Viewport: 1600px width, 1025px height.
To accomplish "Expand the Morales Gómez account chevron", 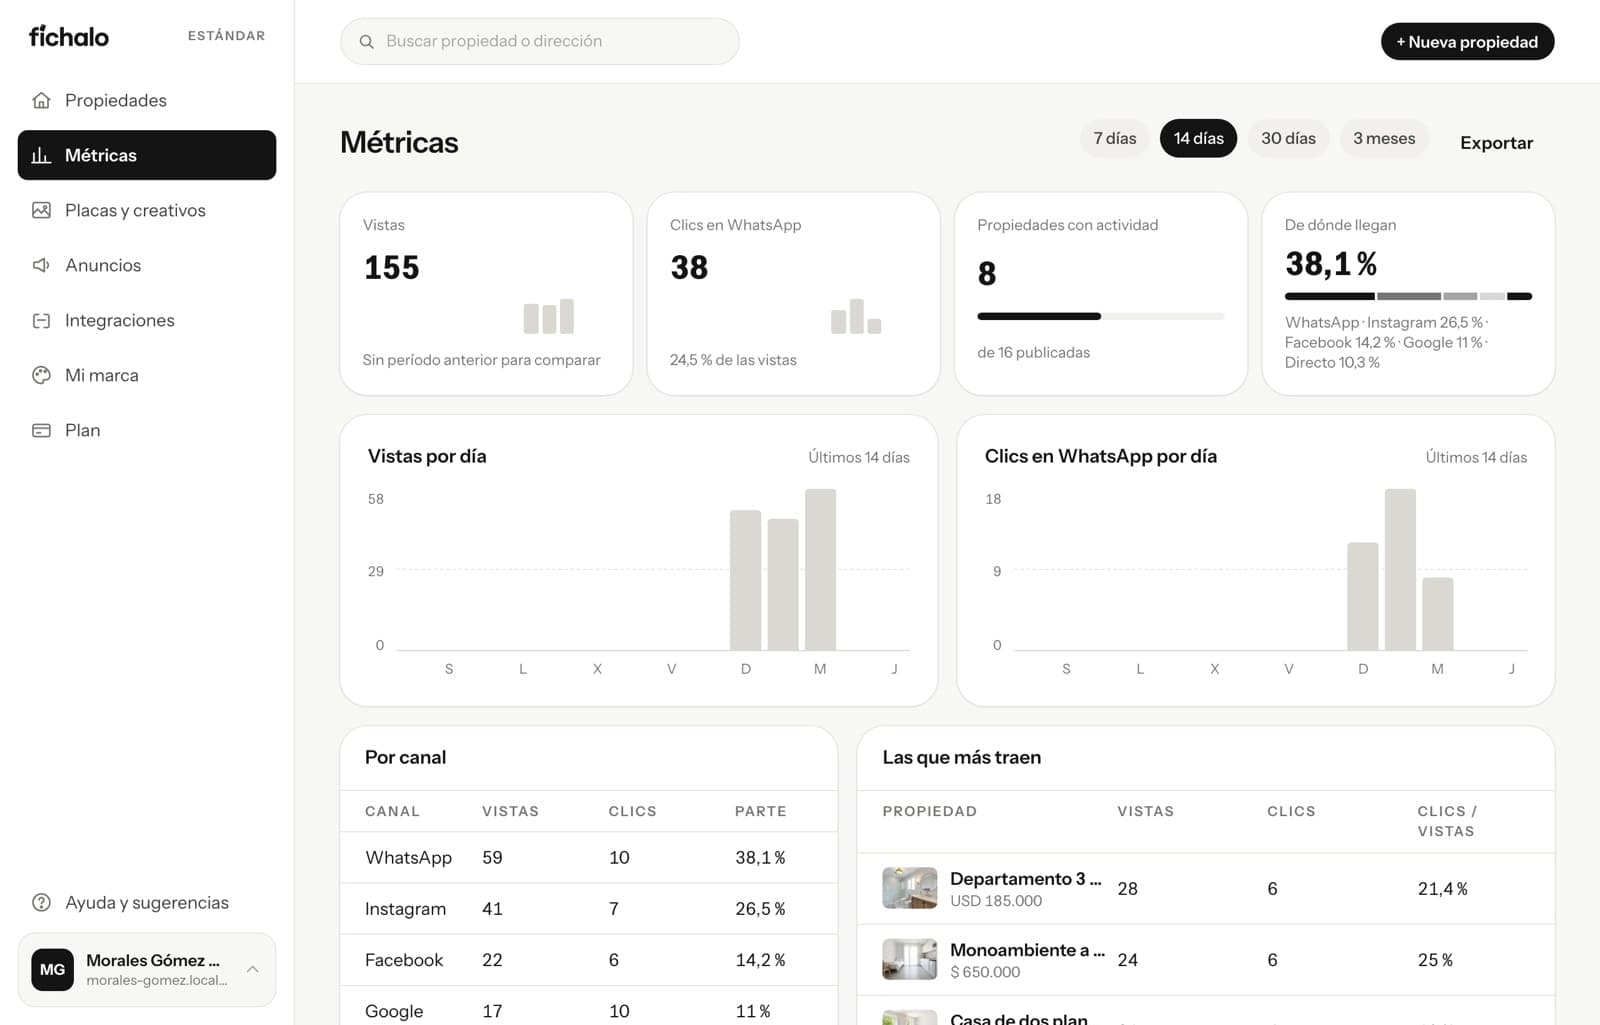I will click(253, 969).
